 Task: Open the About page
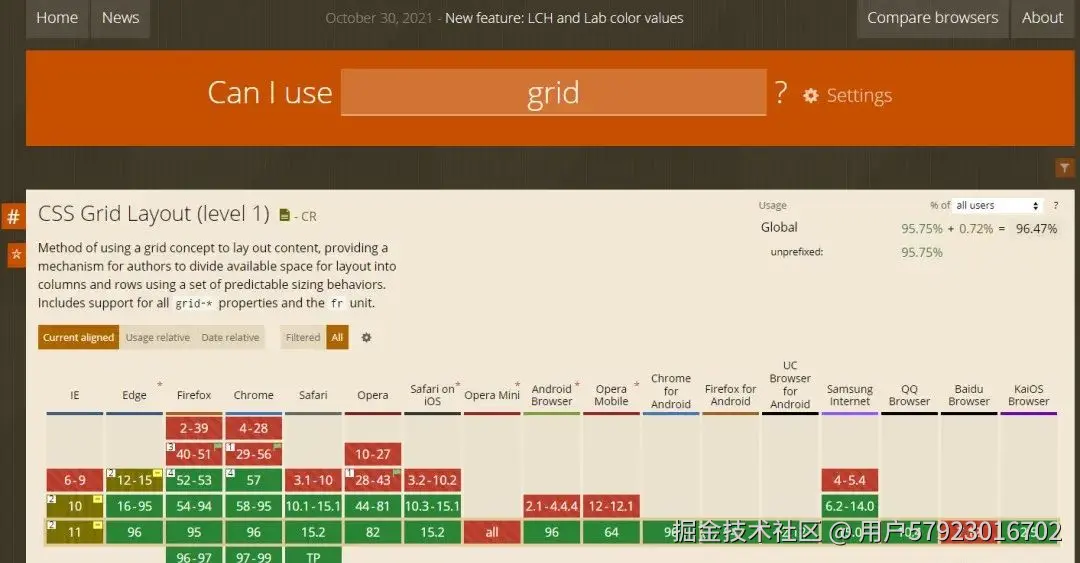[x=1042, y=18]
